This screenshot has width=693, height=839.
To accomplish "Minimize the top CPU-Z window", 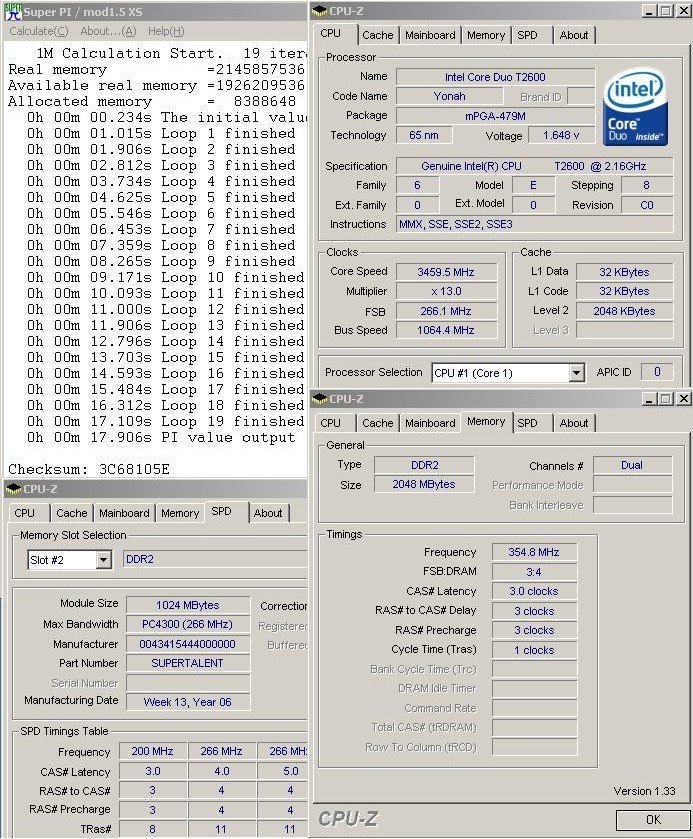I will click(649, 11).
